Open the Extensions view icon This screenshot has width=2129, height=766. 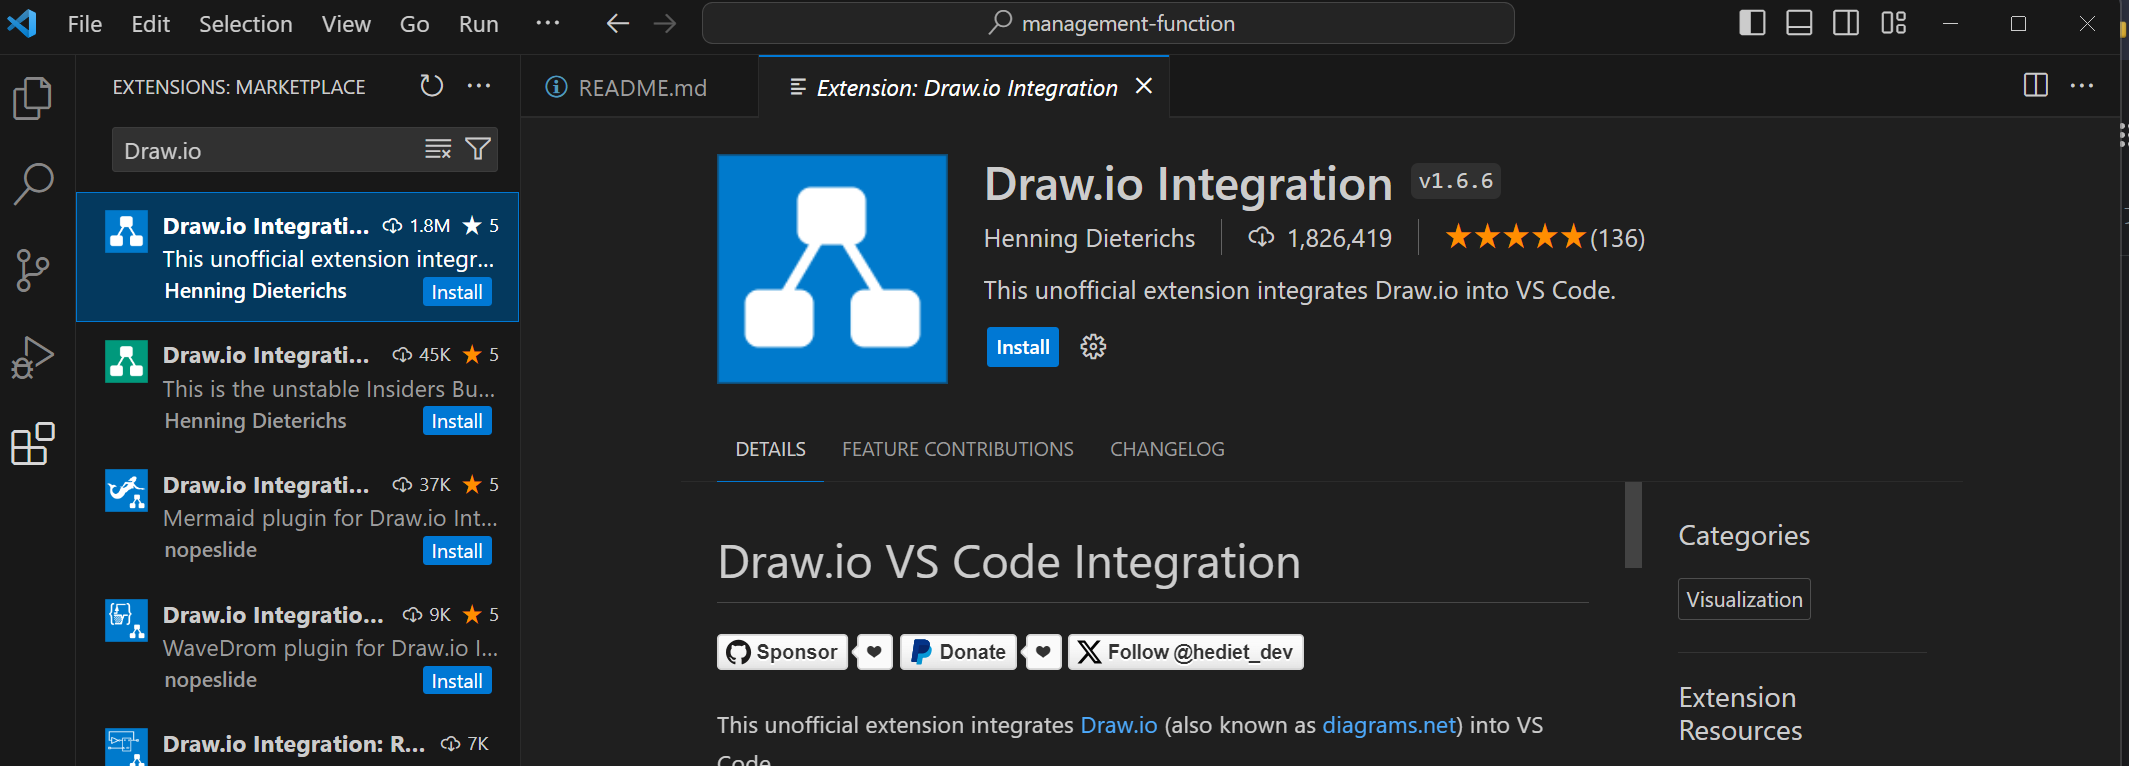click(x=33, y=443)
